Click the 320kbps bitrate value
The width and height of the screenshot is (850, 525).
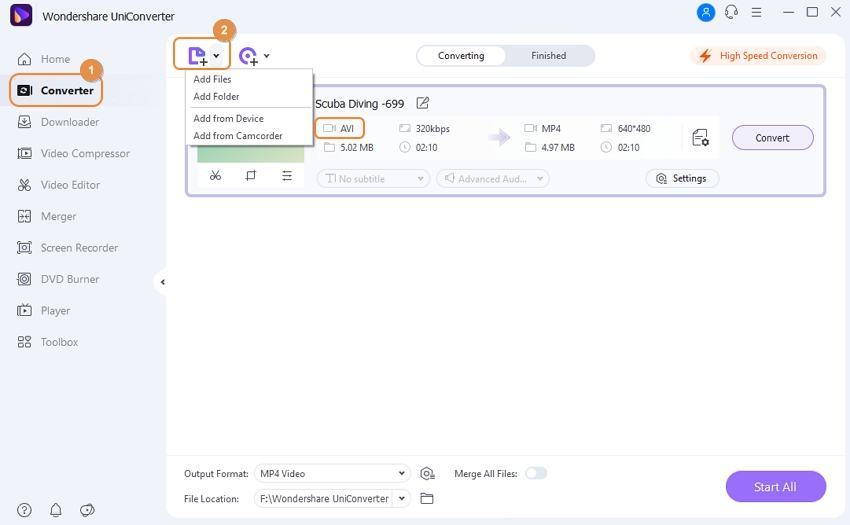point(433,129)
